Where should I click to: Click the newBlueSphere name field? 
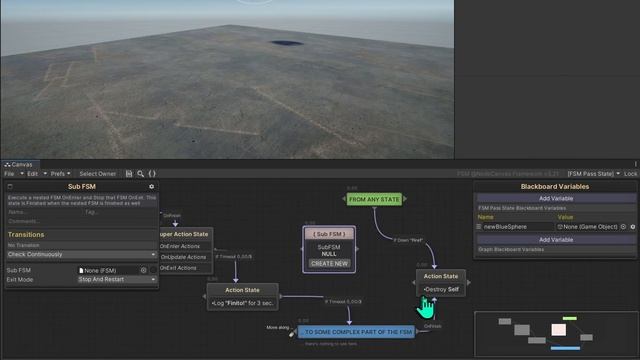coord(518,227)
